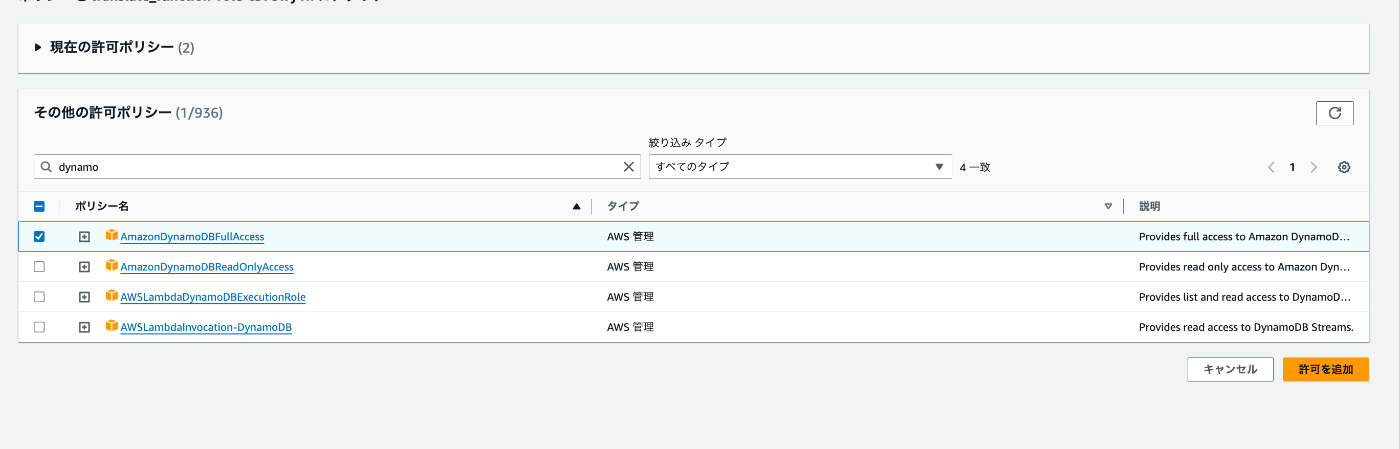Sort by タイプ column arrow
1400x449 pixels.
coord(1108,207)
